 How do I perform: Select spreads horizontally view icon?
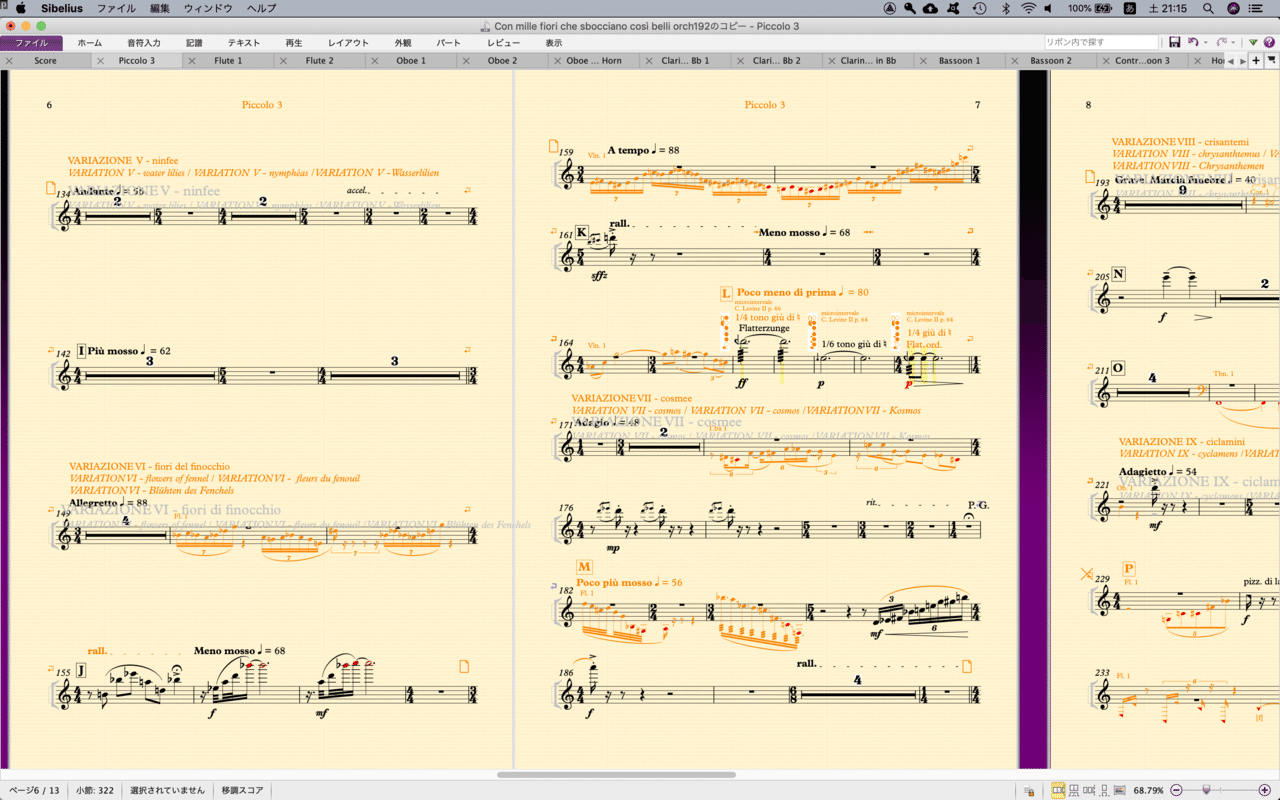[1058, 790]
